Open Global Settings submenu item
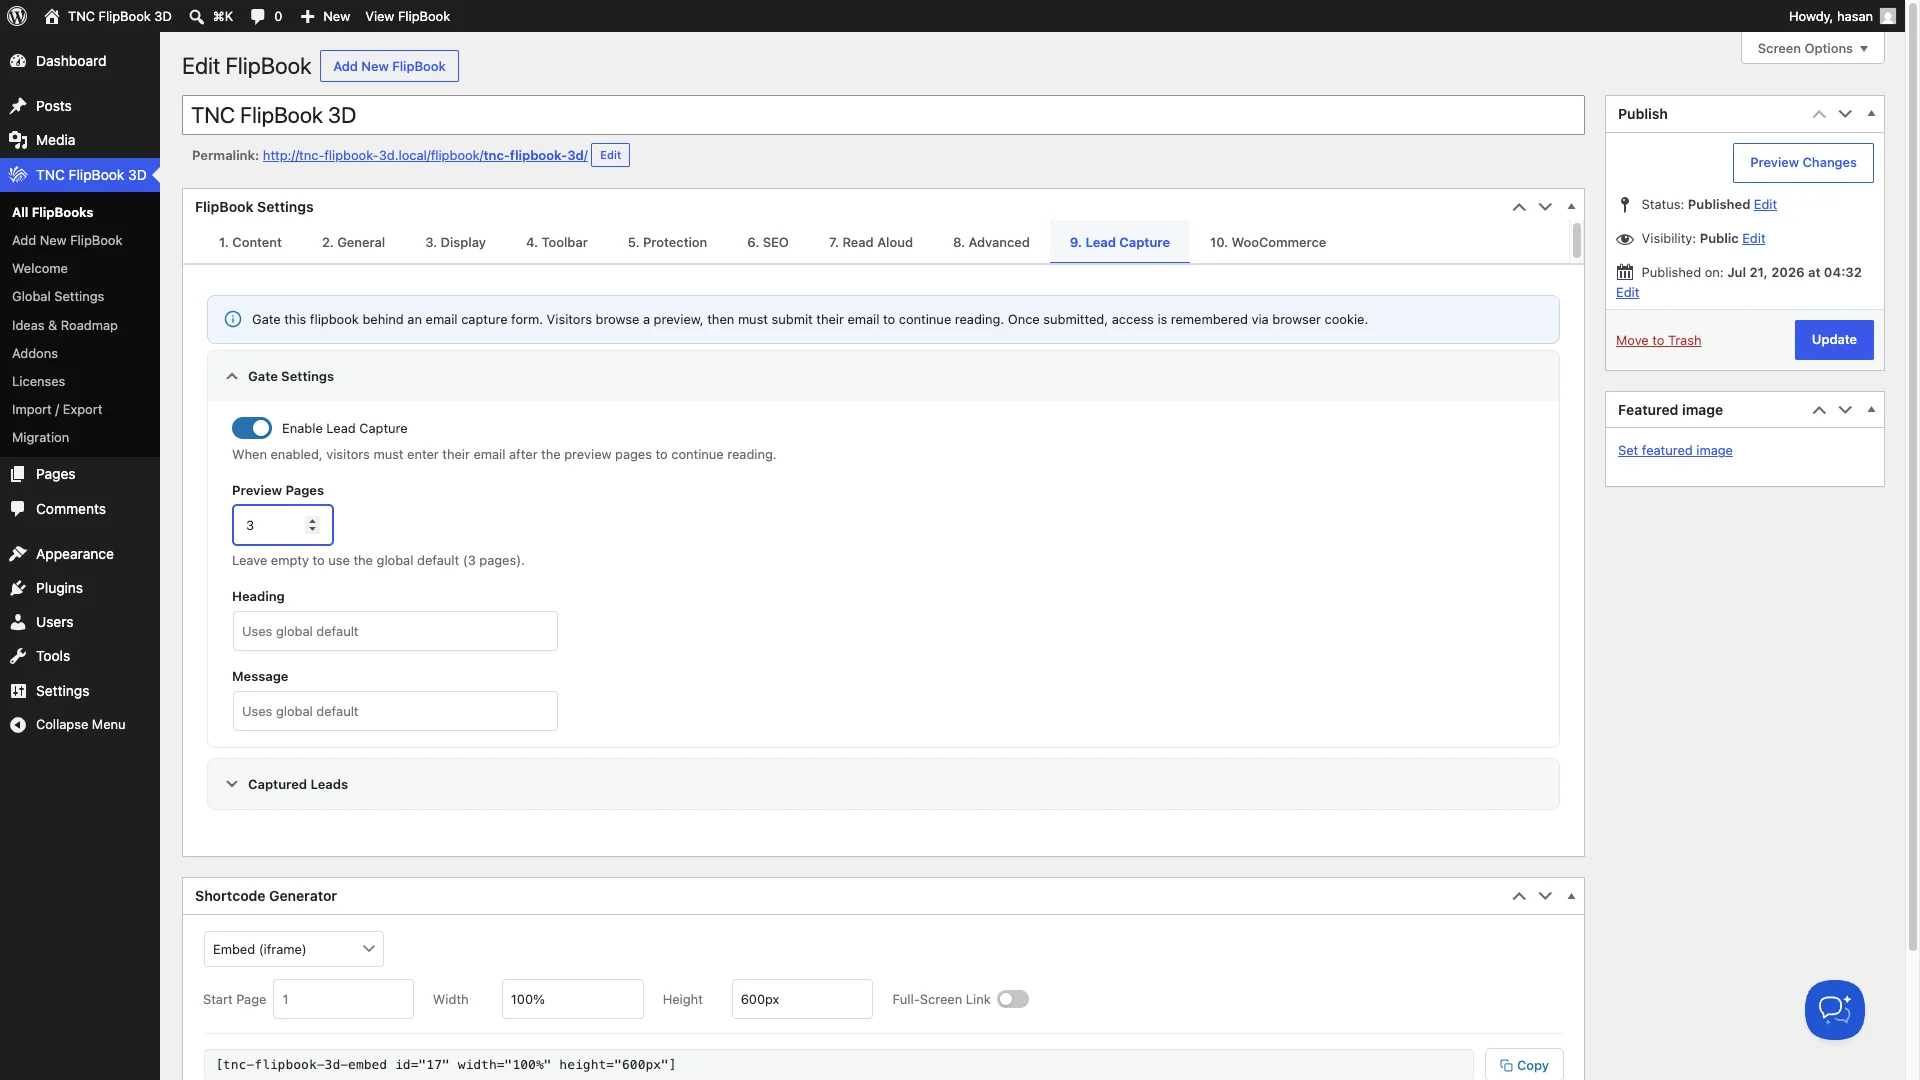The width and height of the screenshot is (1920, 1080). pyautogui.click(x=58, y=297)
